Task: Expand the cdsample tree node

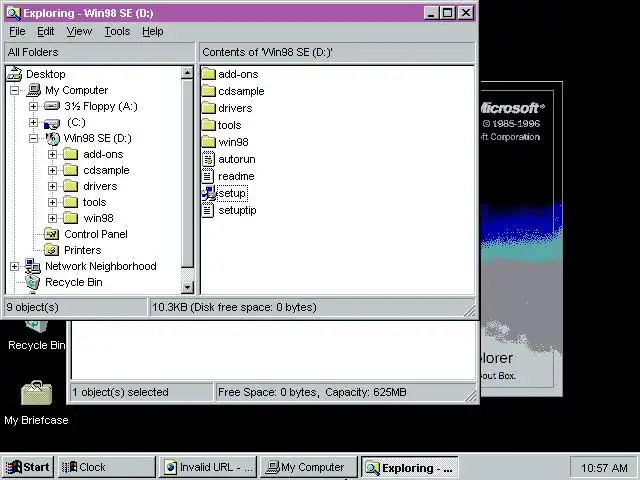Action: pyautogui.click(x=52, y=170)
